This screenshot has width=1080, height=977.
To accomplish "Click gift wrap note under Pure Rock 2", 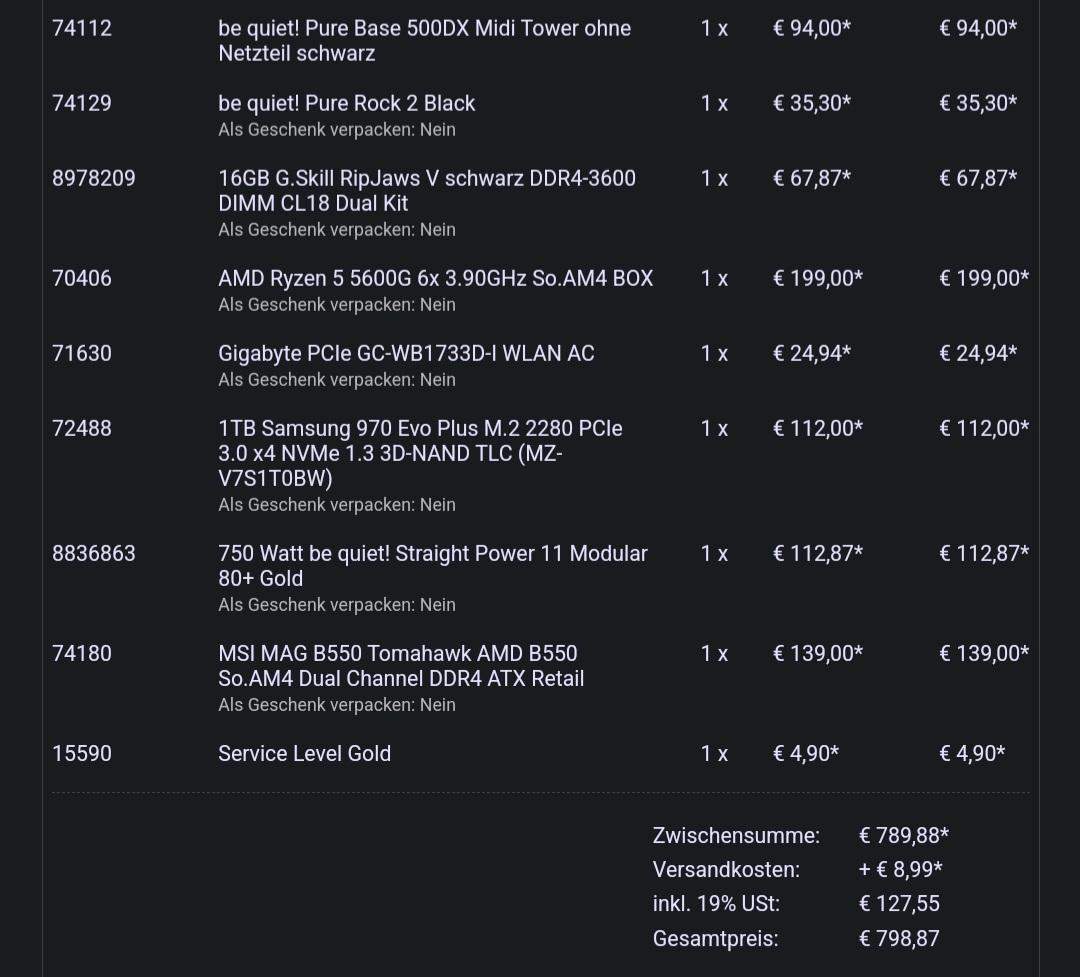I will pos(337,129).
